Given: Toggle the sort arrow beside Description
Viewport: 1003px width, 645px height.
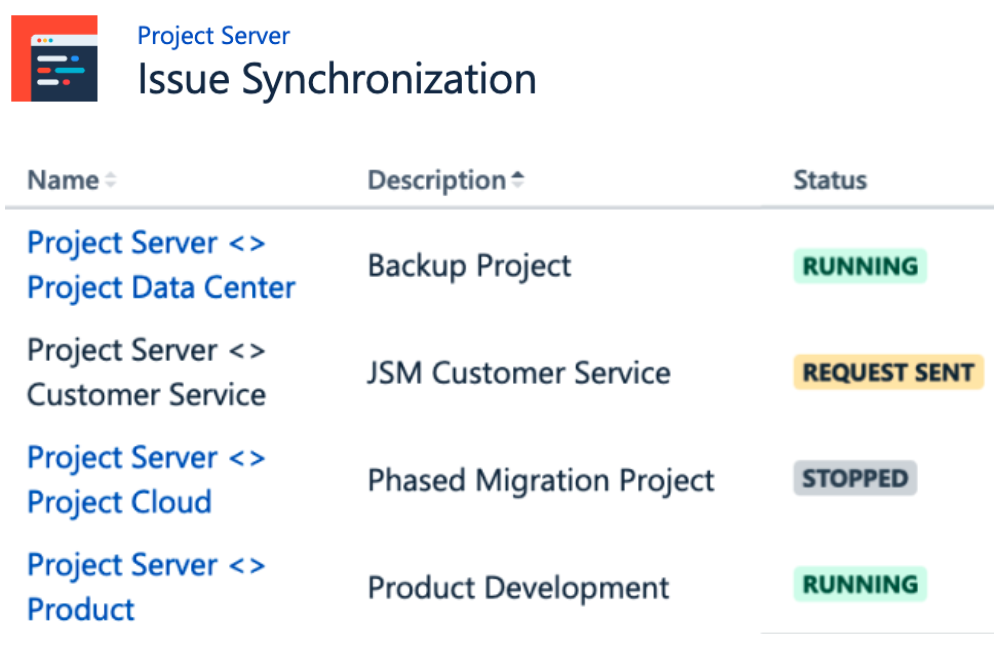Looking at the screenshot, I should point(518,180).
